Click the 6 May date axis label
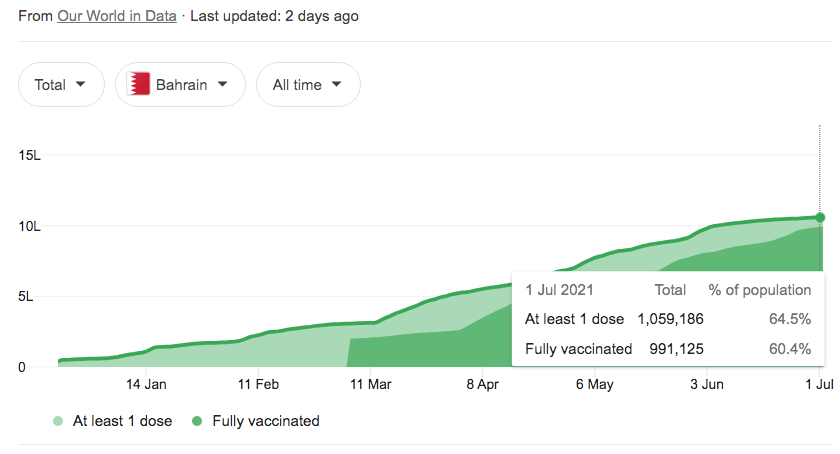Viewport: 840px width, 454px height. coord(595,384)
